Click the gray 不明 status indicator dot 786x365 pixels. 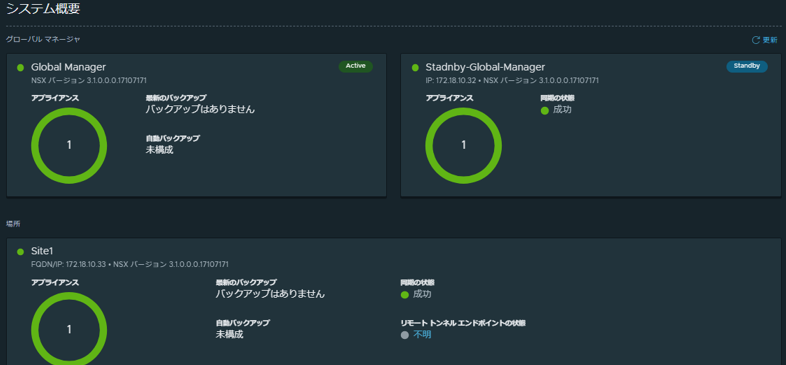click(x=405, y=335)
